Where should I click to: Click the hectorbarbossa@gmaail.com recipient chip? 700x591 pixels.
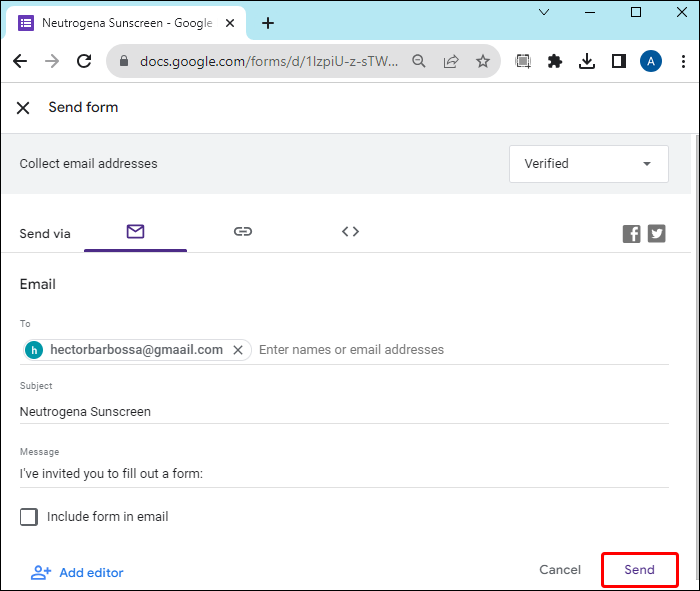[137, 350]
